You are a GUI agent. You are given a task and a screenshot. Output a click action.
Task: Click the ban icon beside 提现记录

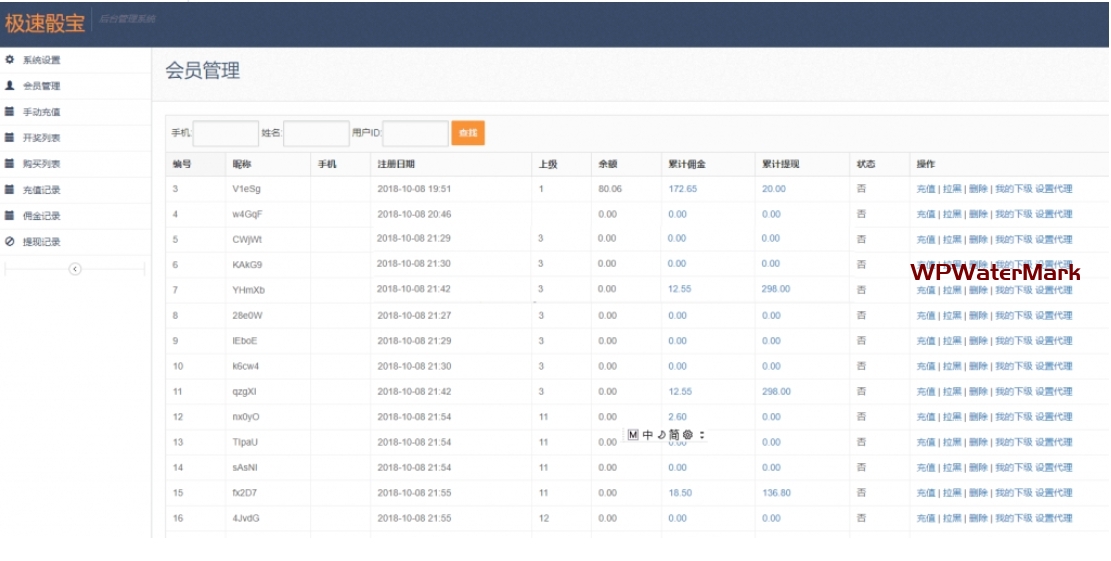pos(9,242)
